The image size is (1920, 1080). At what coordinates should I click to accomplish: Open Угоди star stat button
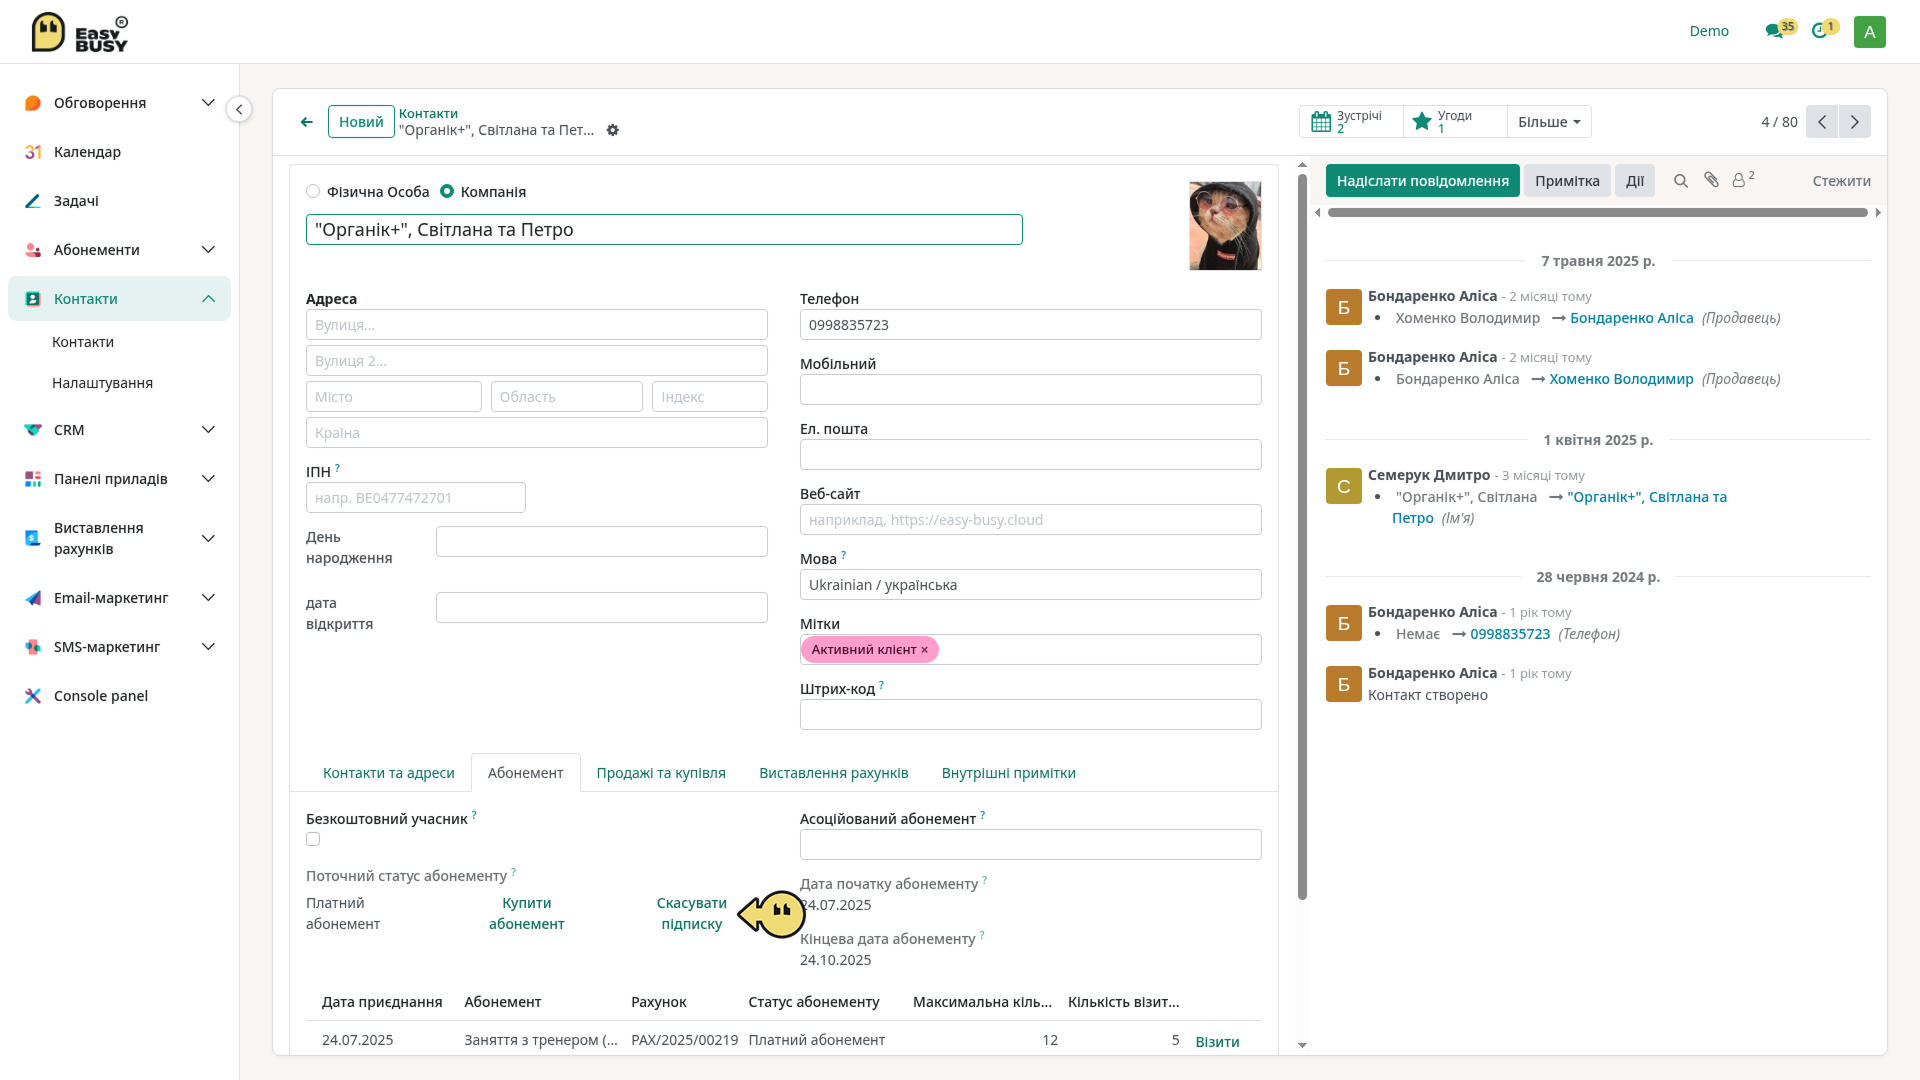(x=1454, y=122)
